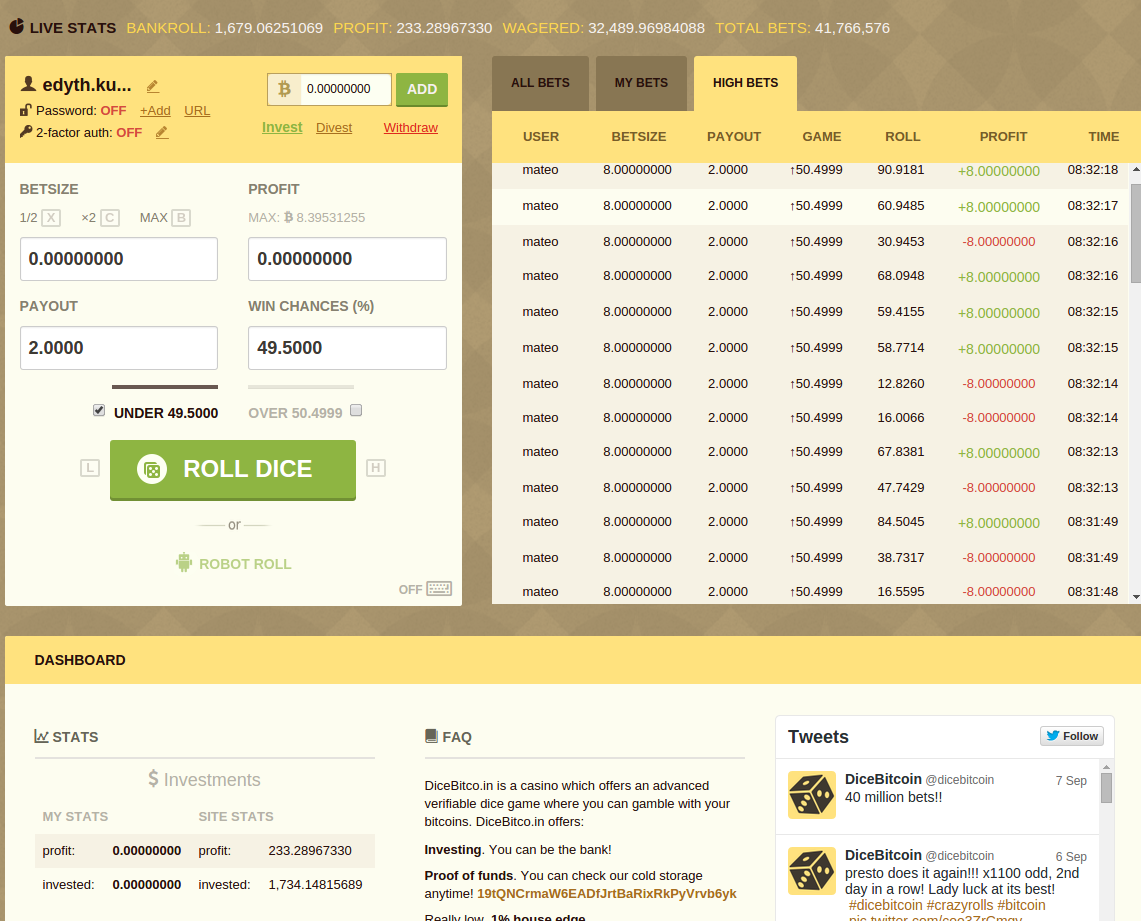Click the #dicebitcoin hashtag

click(886, 905)
